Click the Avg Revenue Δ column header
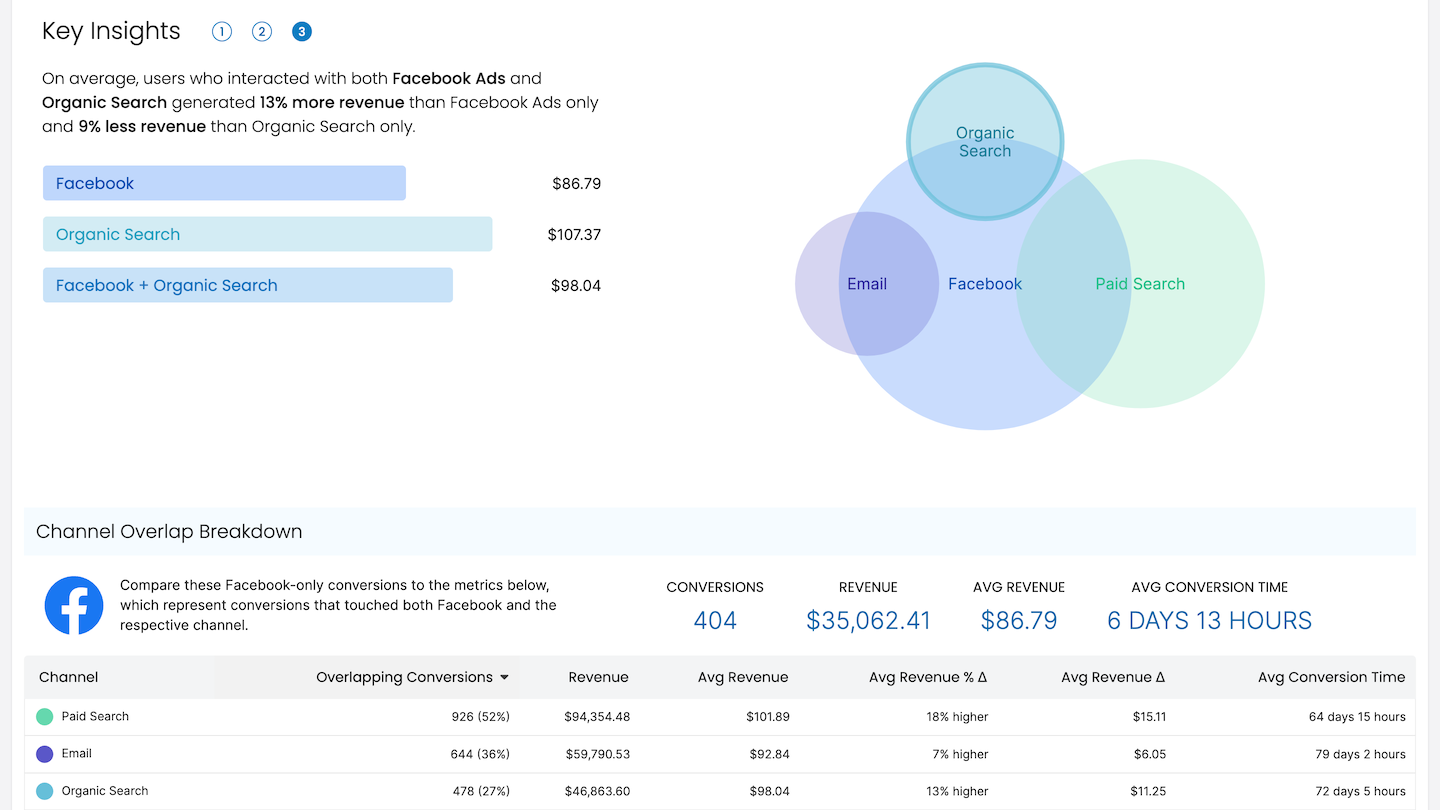This screenshot has width=1440, height=810. 1113,677
